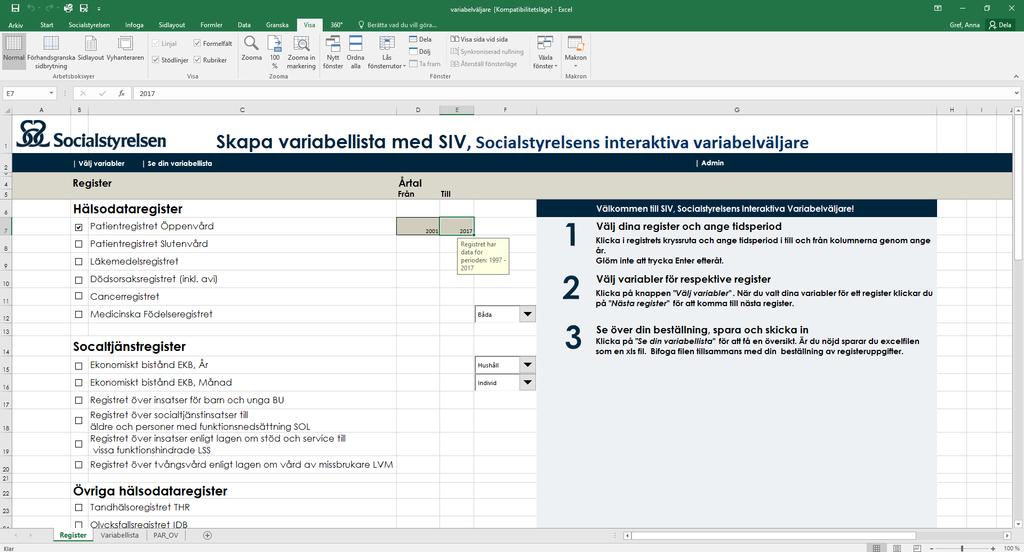Click Se din variabellista button

179,163
